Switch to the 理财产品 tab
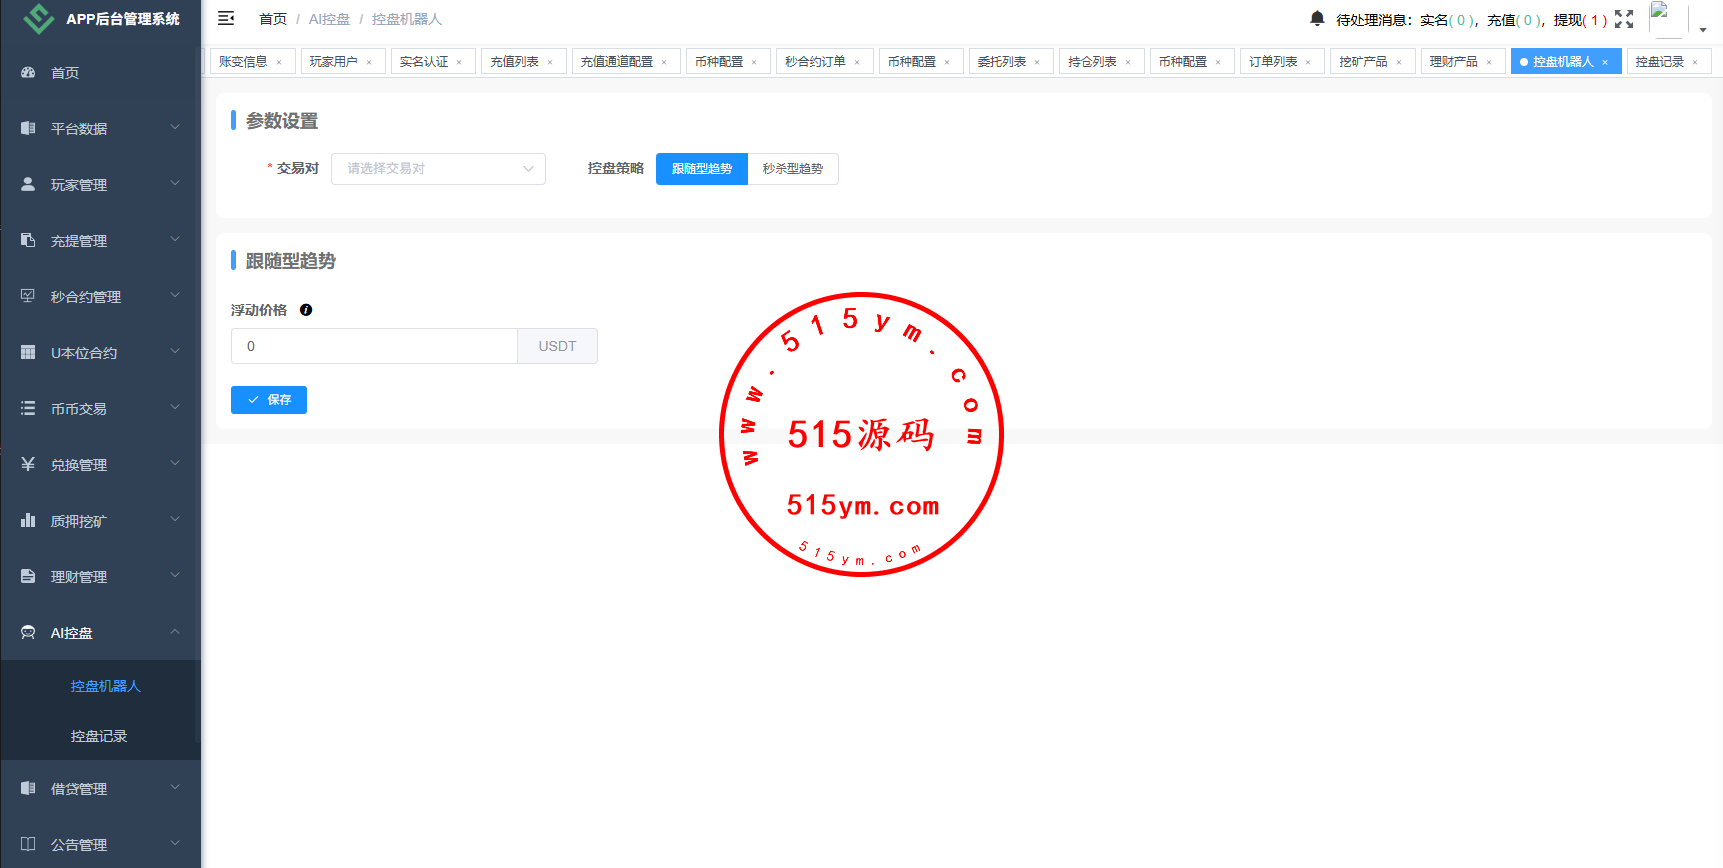The height and width of the screenshot is (868, 1723). 1453,62
